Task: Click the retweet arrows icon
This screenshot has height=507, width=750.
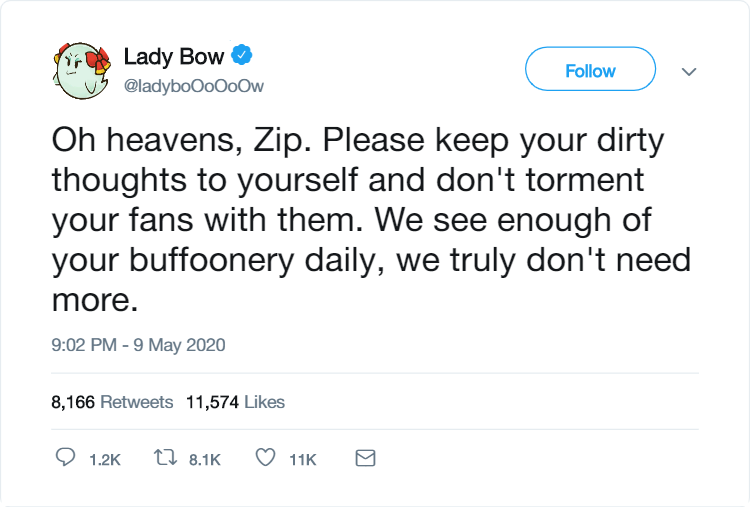Action: (162, 459)
